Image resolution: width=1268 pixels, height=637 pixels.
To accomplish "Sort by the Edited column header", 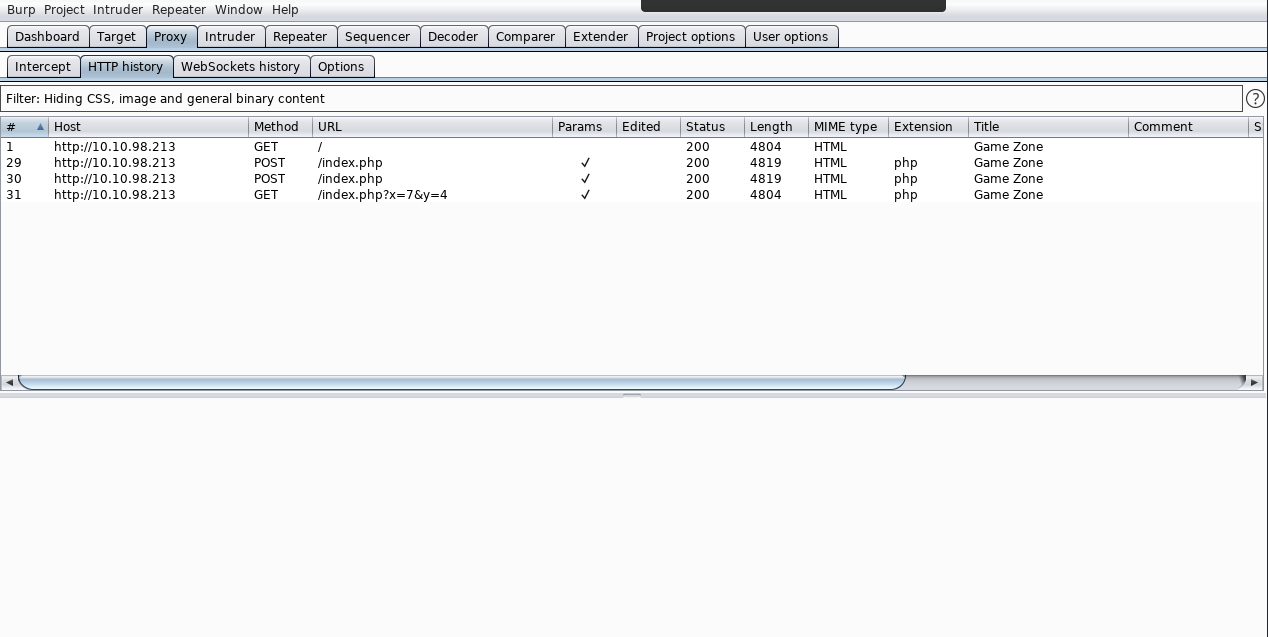I will coord(649,127).
